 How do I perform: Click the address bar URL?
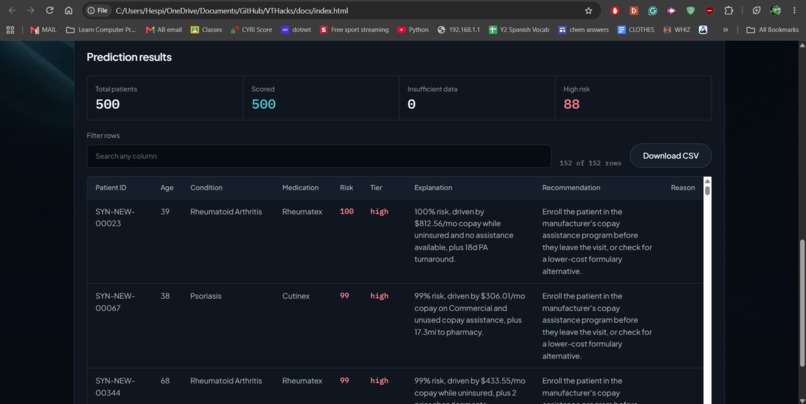232,10
